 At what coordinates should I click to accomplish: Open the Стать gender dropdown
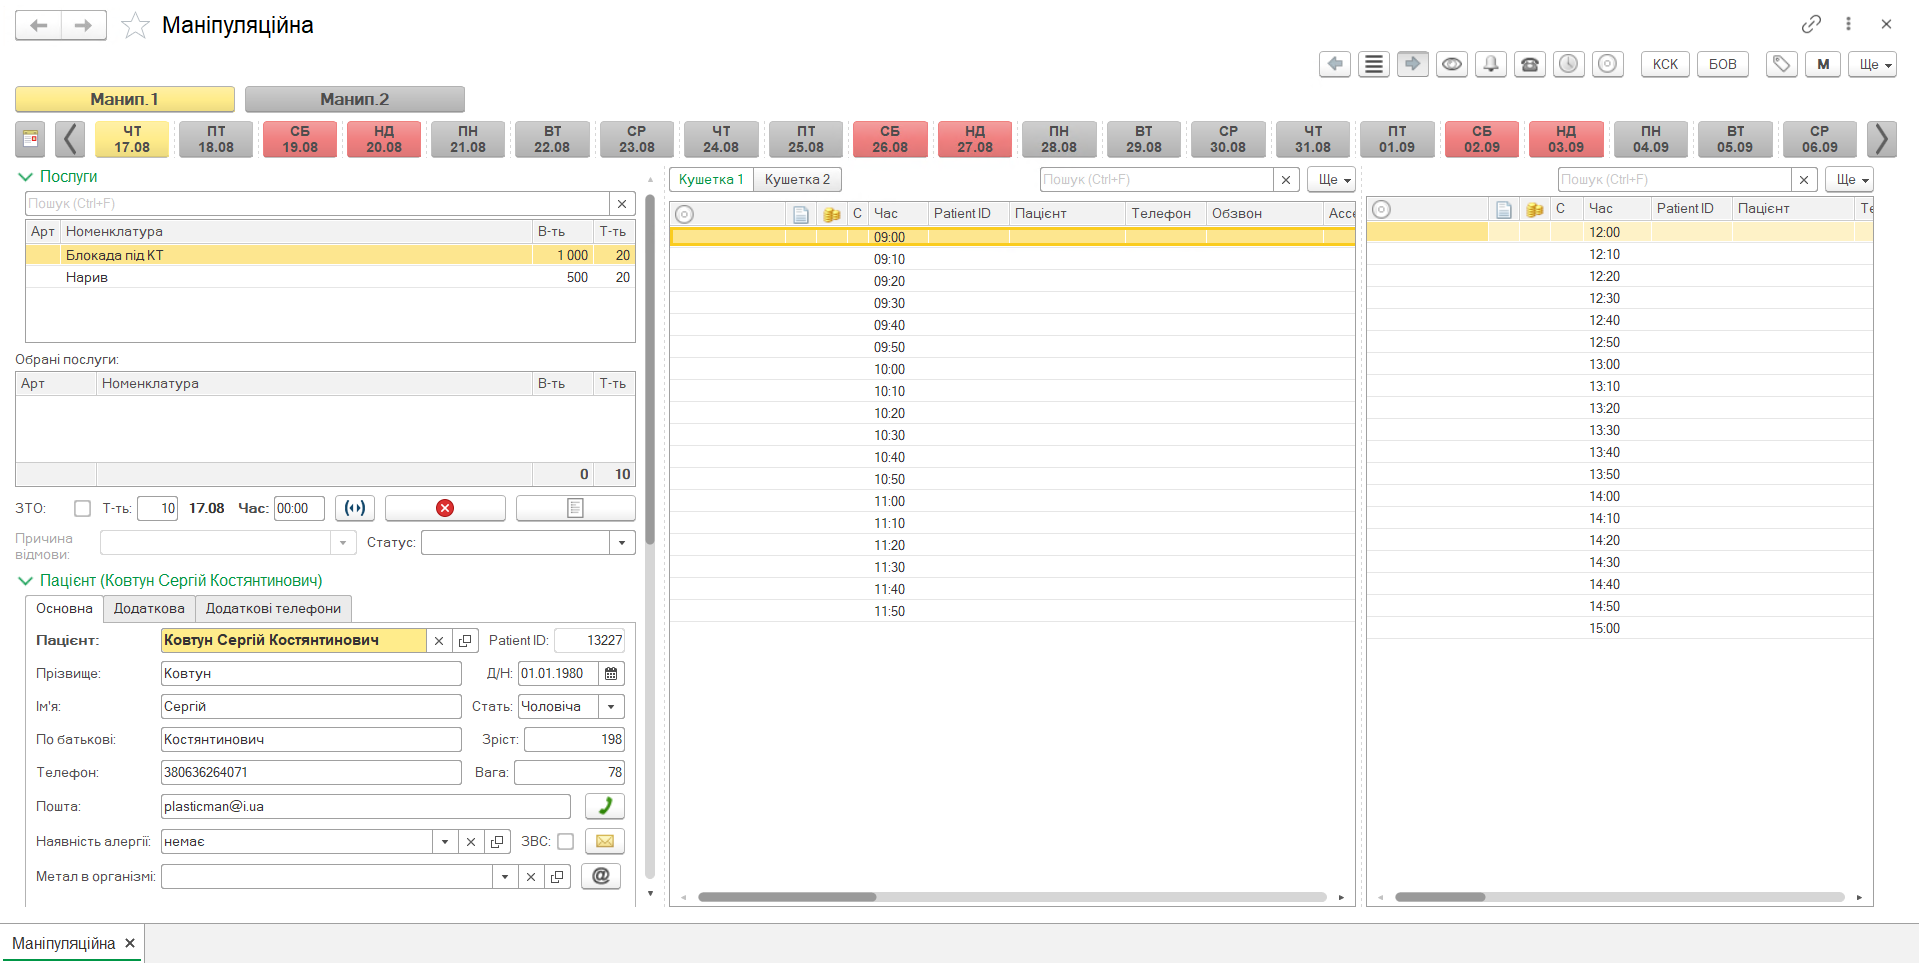[x=611, y=707]
